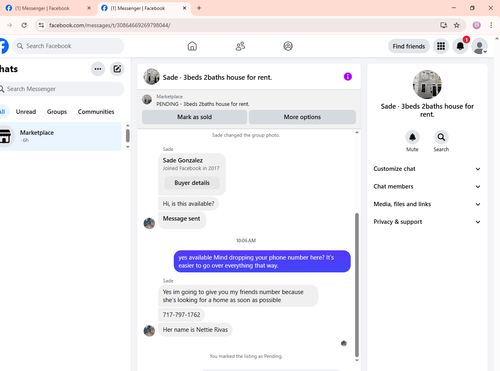The image size is (500, 371).
Task: Click the Search Messenger field
Action: 62,89
